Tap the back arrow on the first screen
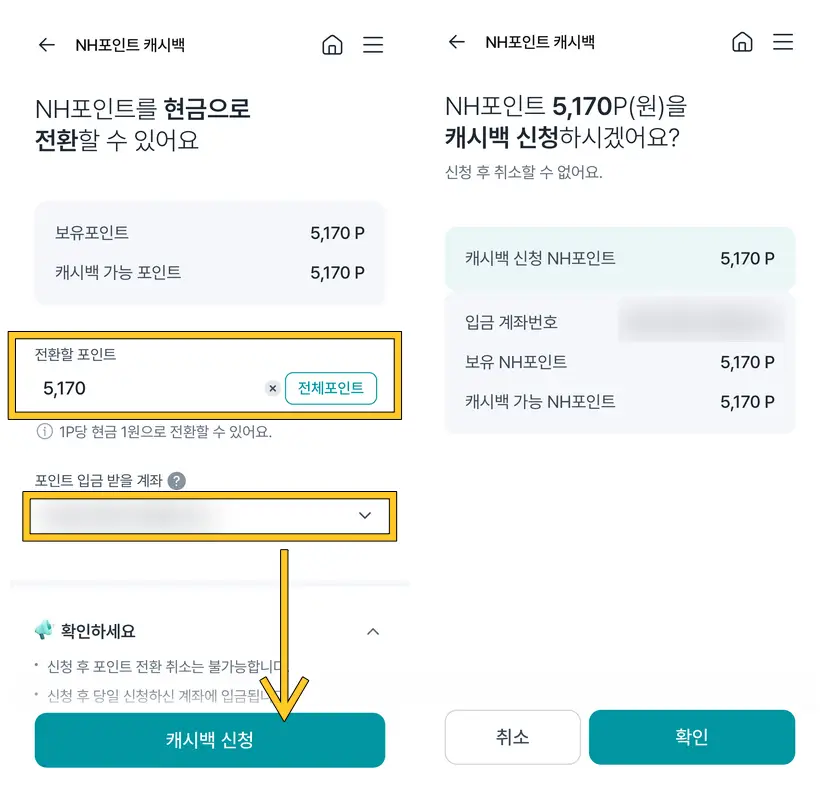The width and height of the screenshot is (830, 791). 48,44
